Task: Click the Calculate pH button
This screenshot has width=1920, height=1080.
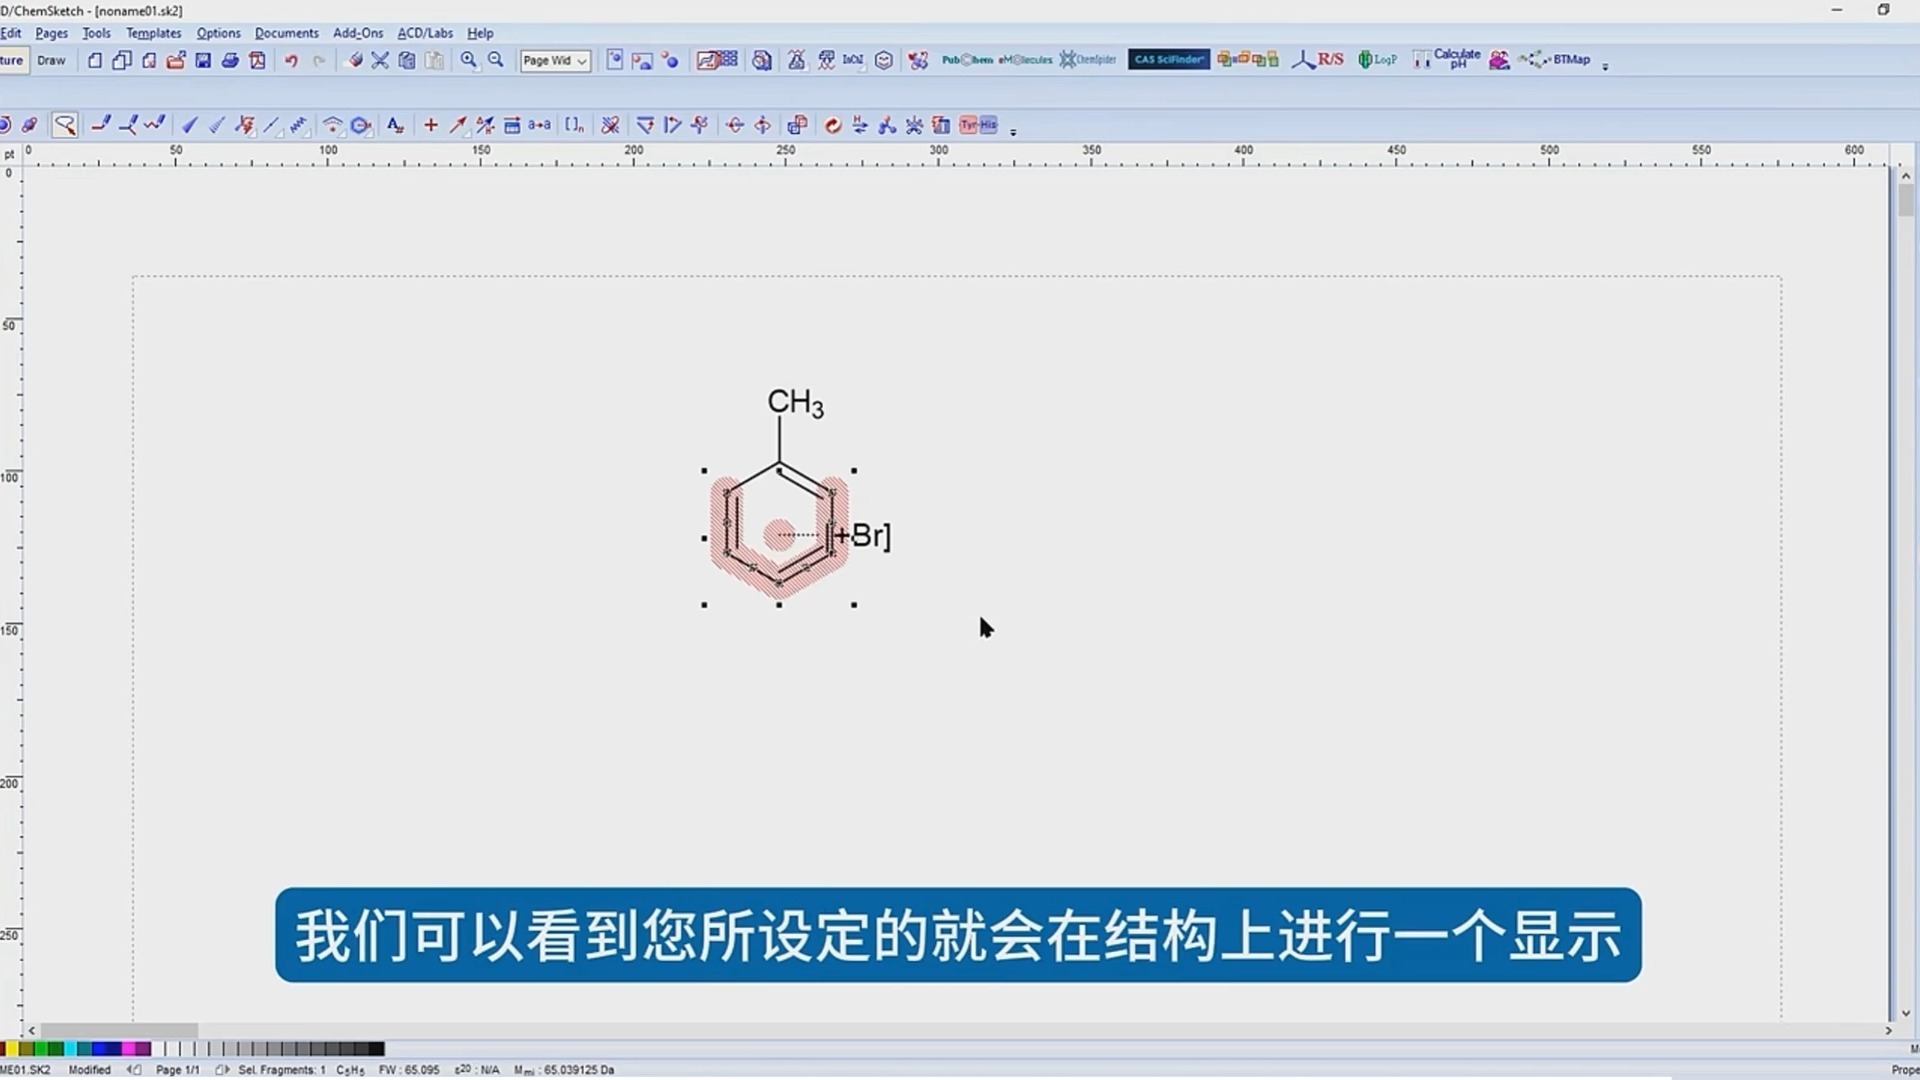Action: point(1446,60)
